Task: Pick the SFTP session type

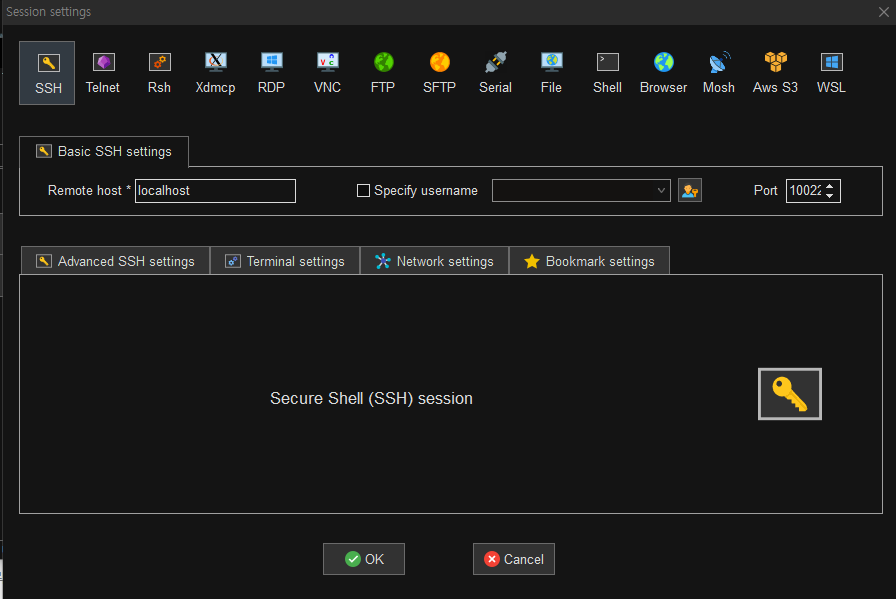Action: pyautogui.click(x=439, y=73)
